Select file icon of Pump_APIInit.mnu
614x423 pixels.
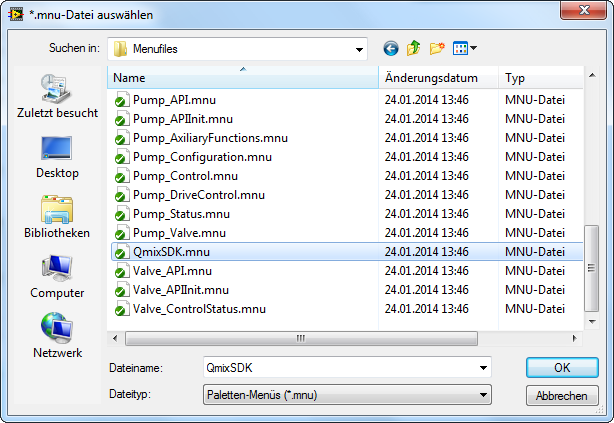[x=121, y=119]
